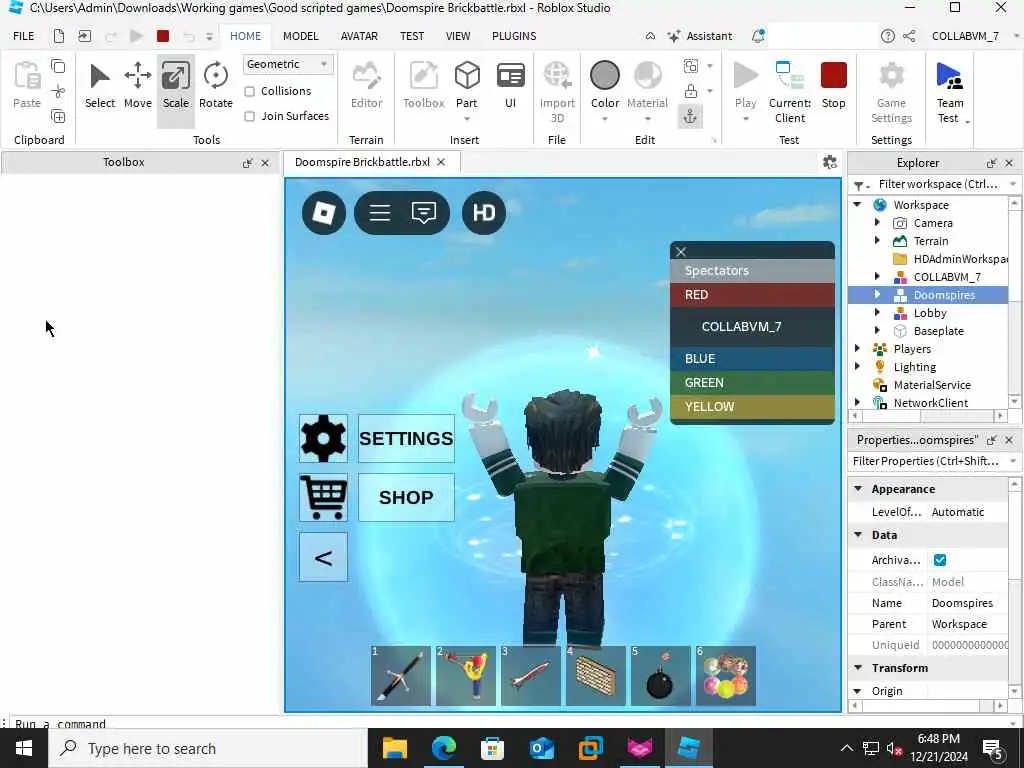Open the in-game hamburger menu
The image size is (1024, 768).
[x=379, y=212]
